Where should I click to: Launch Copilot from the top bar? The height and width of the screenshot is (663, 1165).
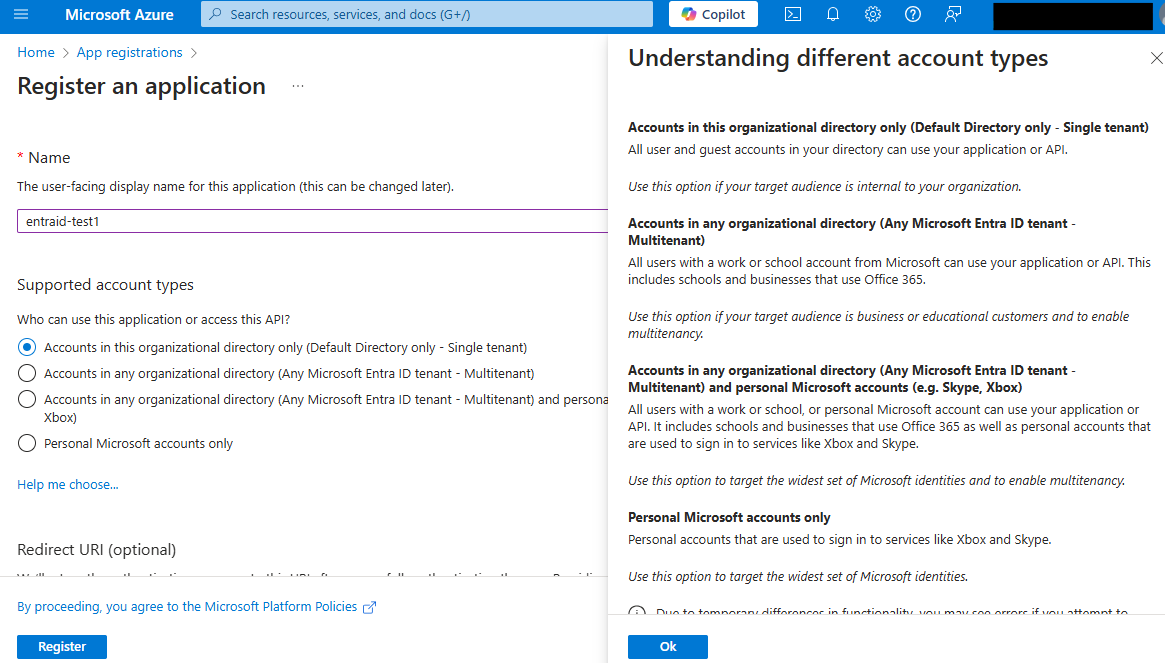(x=713, y=14)
